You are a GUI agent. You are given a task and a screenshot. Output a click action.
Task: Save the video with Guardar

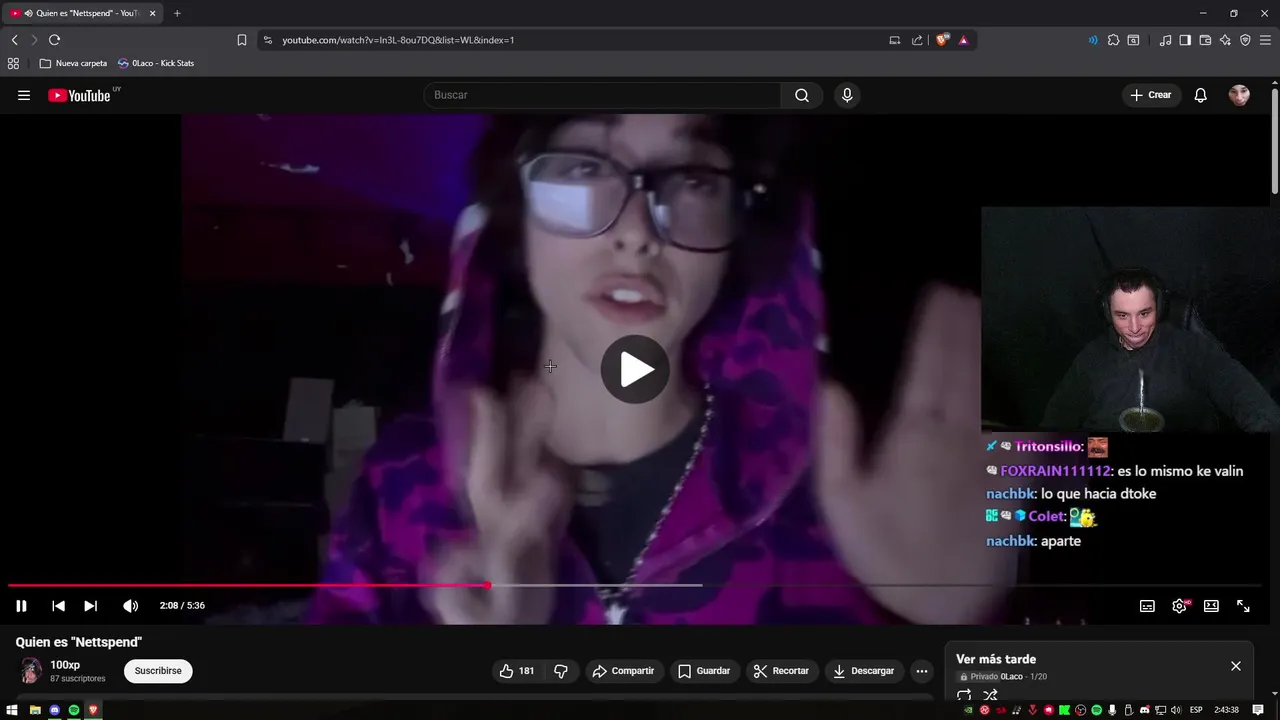[x=704, y=671]
